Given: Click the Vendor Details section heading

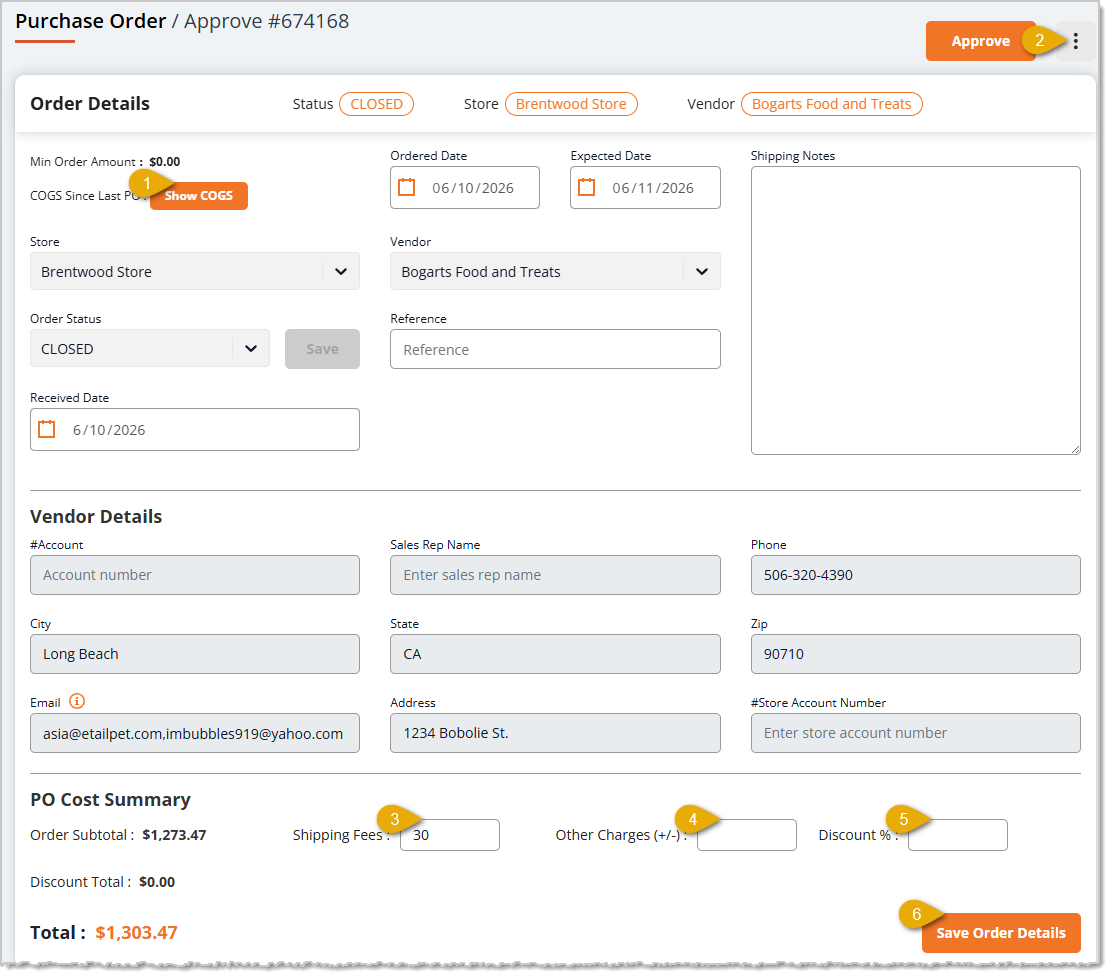Looking at the screenshot, I should [x=96, y=517].
